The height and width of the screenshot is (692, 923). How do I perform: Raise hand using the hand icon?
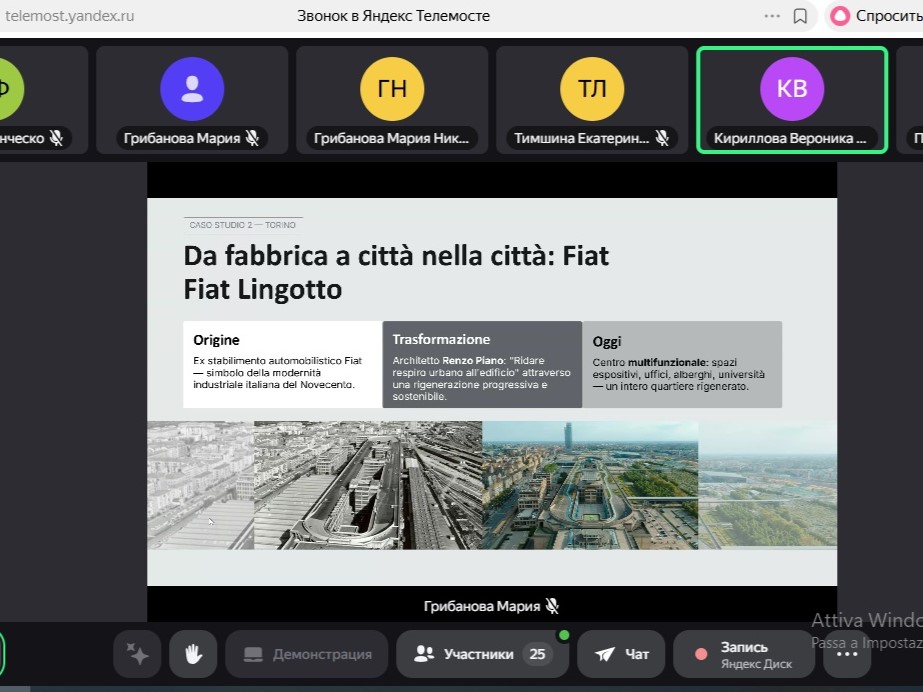(193, 654)
